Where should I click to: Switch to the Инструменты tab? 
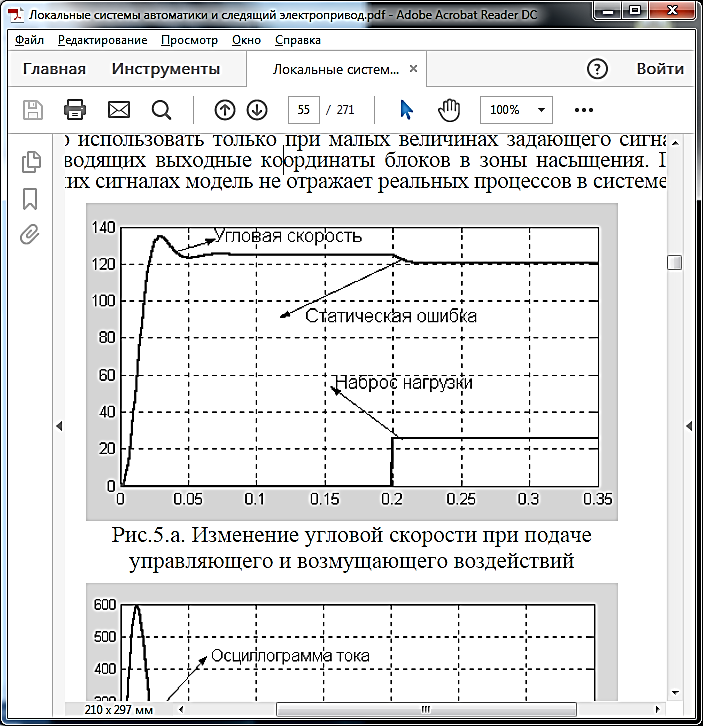pyautogui.click(x=166, y=69)
